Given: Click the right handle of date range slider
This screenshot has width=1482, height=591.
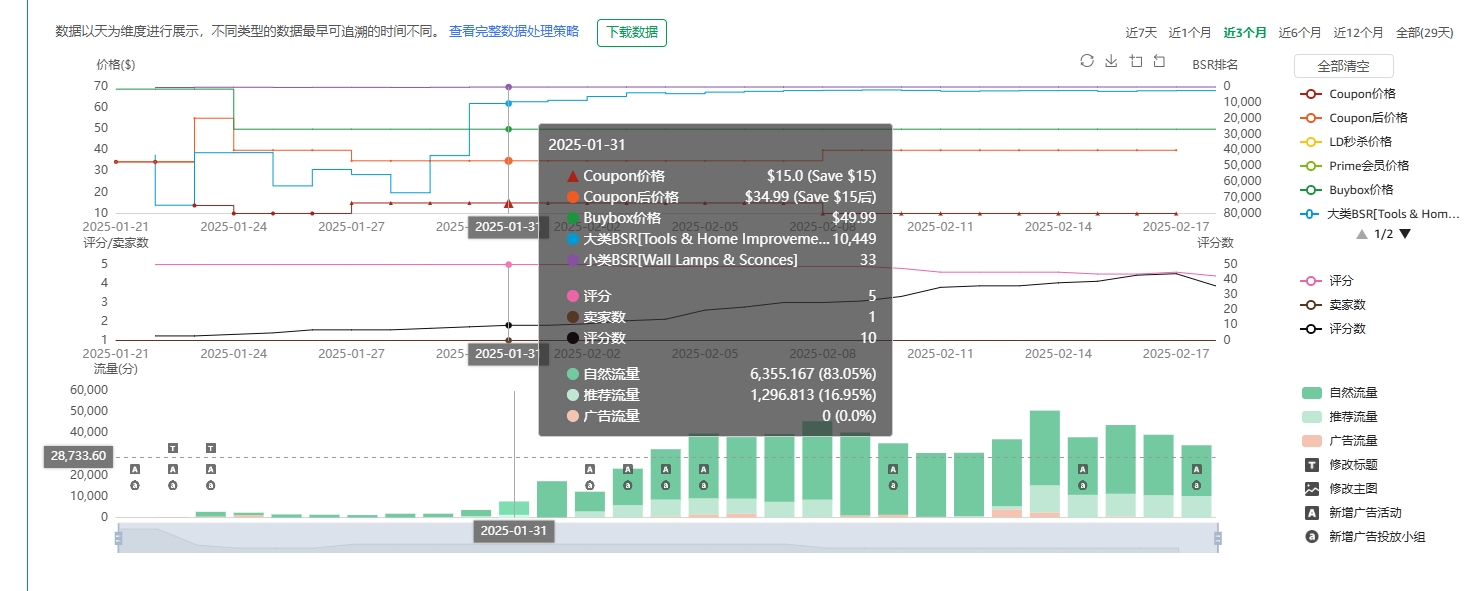Looking at the screenshot, I should (1218, 539).
